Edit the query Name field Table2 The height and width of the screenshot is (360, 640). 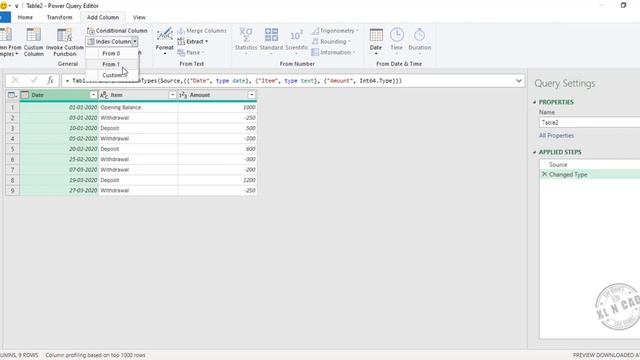pyautogui.click(x=589, y=122)
